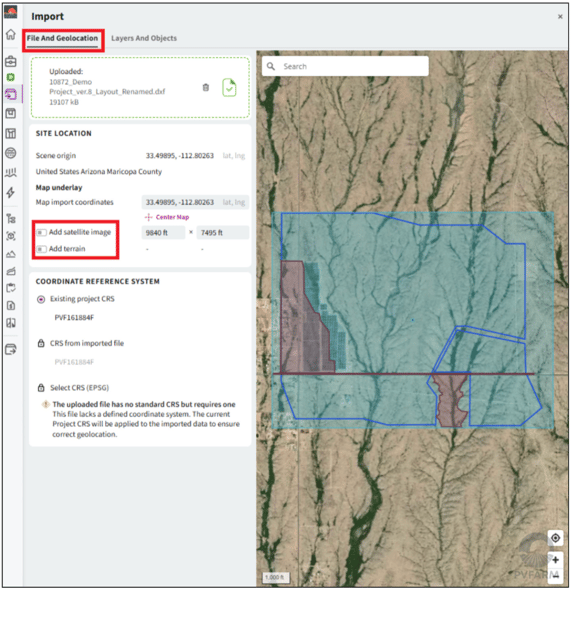Click the Scene origin coordinates value
Screen dimensions: 572x630
tap(180, 155)
